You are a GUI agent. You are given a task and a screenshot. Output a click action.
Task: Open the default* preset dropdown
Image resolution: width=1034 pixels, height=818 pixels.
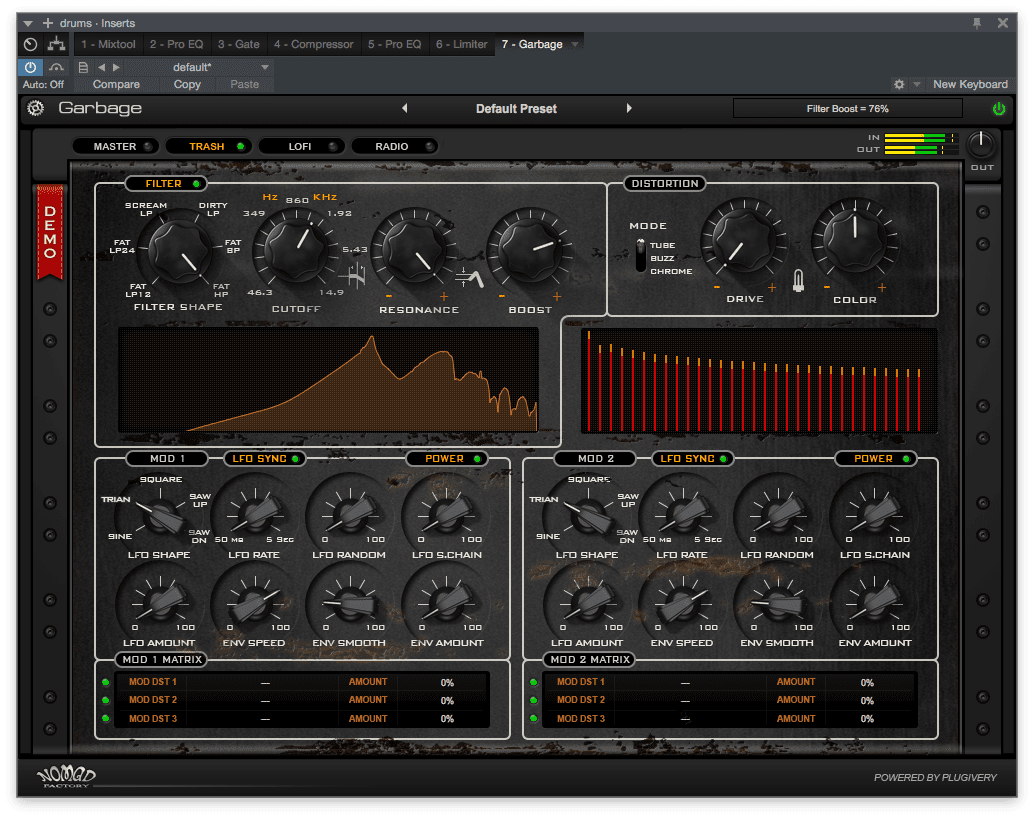264,67
